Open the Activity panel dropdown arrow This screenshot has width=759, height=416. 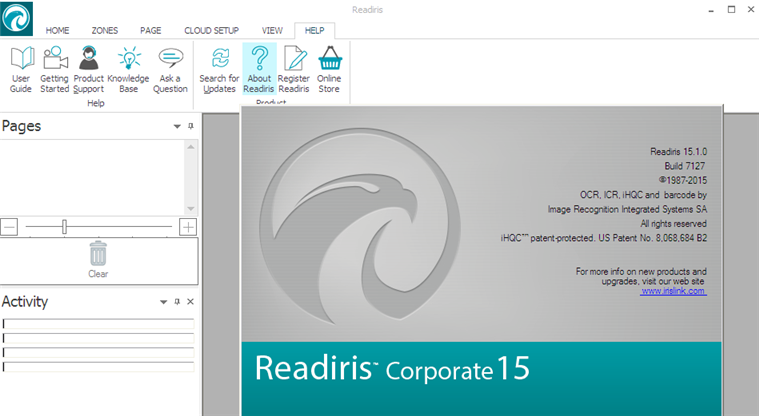163,302
